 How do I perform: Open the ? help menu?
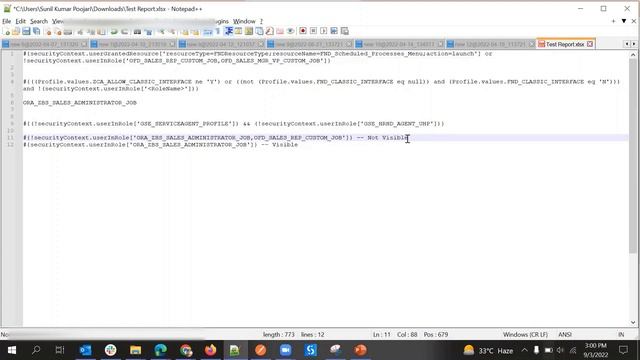[x=261, y=21]
